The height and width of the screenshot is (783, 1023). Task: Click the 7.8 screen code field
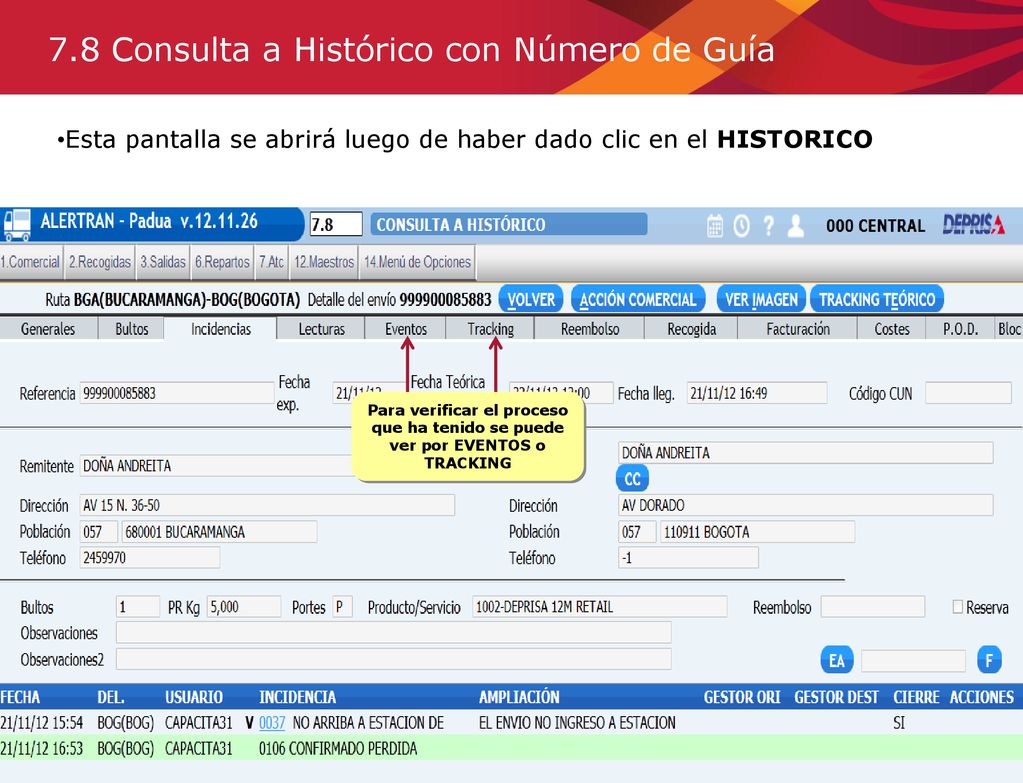coord(335,224)
